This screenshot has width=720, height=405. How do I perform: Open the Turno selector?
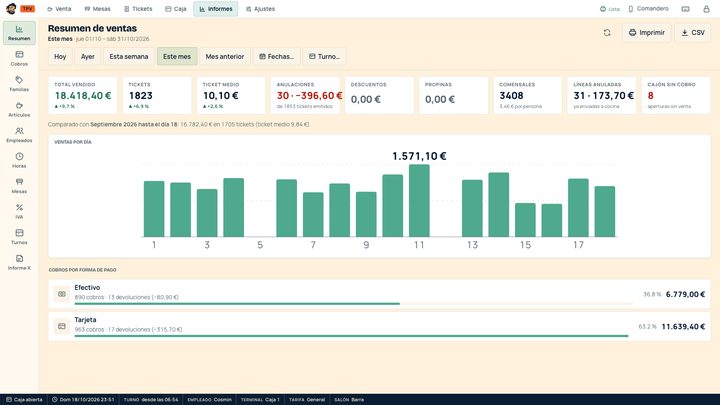coord(324,56)
